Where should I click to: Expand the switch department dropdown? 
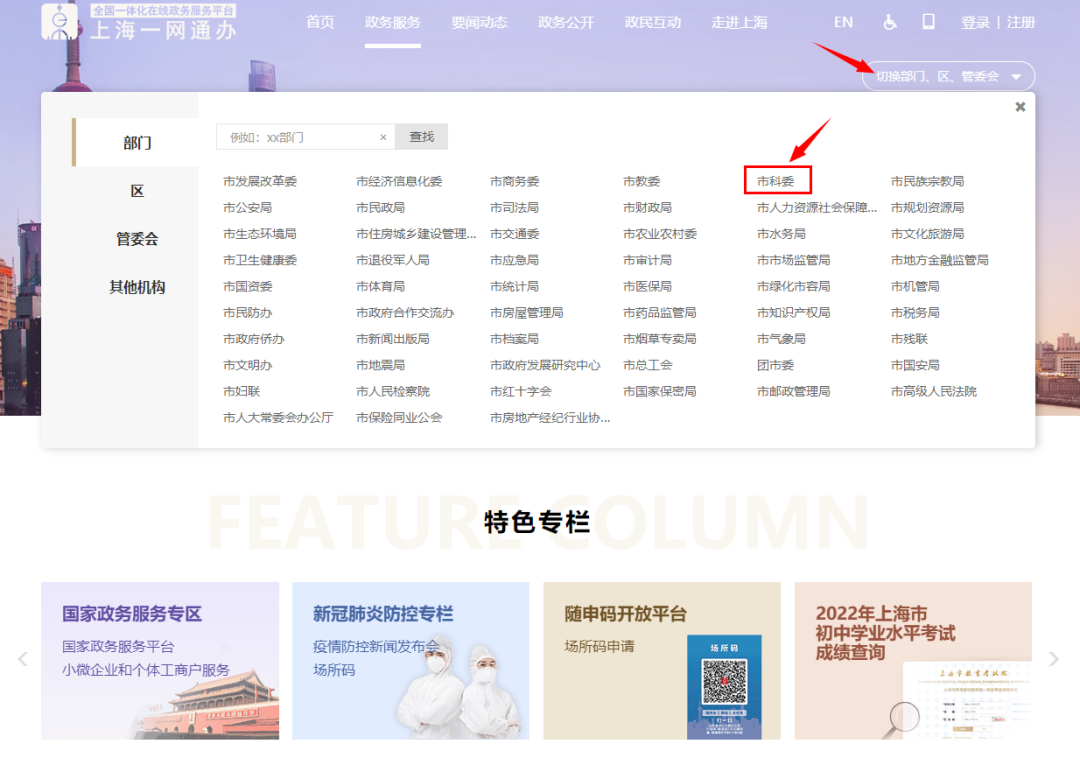[x=948, y=76]
